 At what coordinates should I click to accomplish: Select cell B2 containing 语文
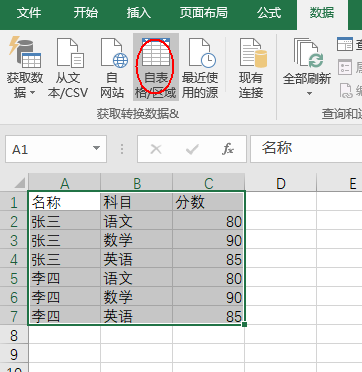(137, 220)
